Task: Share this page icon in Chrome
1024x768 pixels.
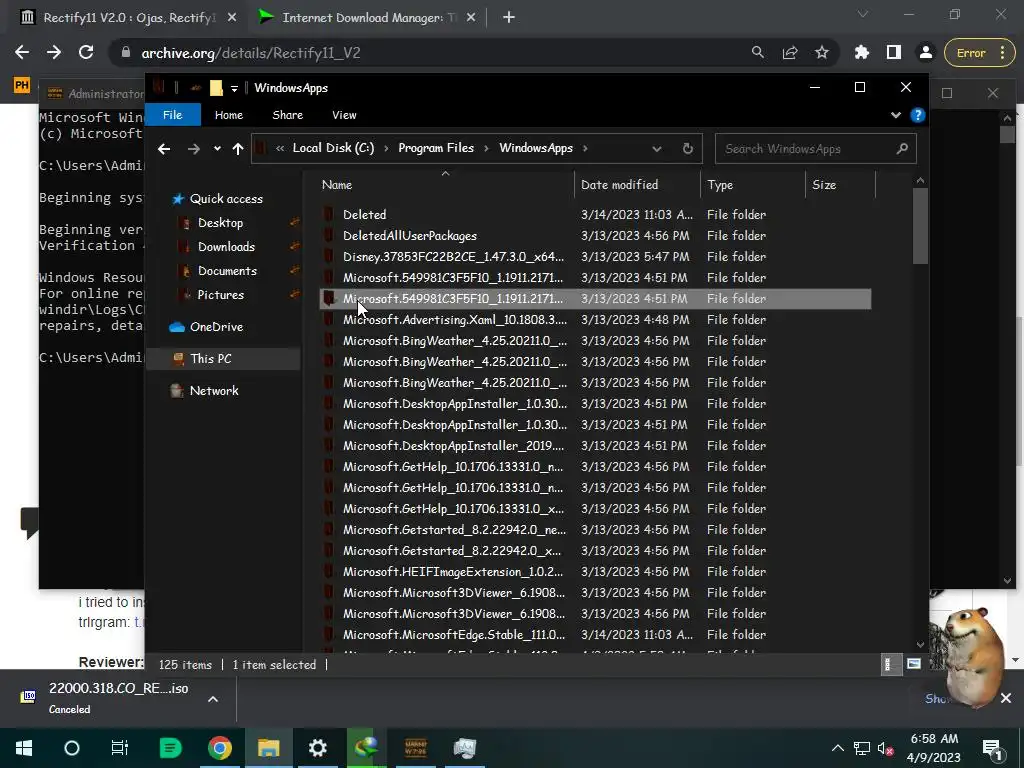Action: point(790,52)
